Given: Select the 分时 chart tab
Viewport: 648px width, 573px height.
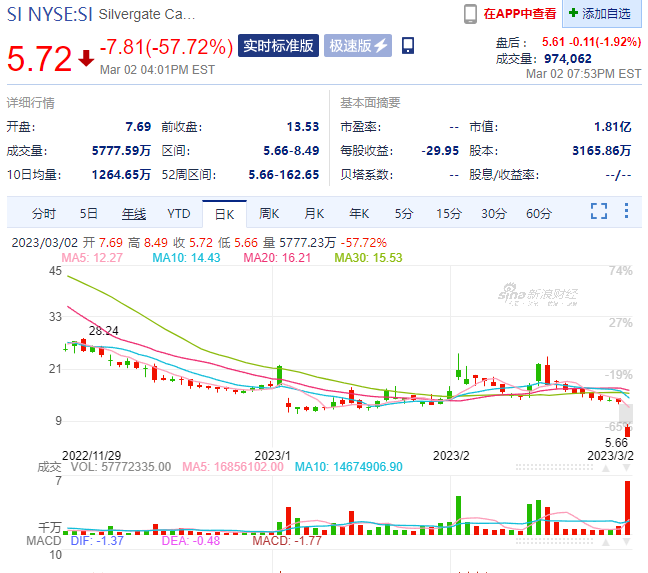Looking at the screenshot, I should tap(44, 214).
